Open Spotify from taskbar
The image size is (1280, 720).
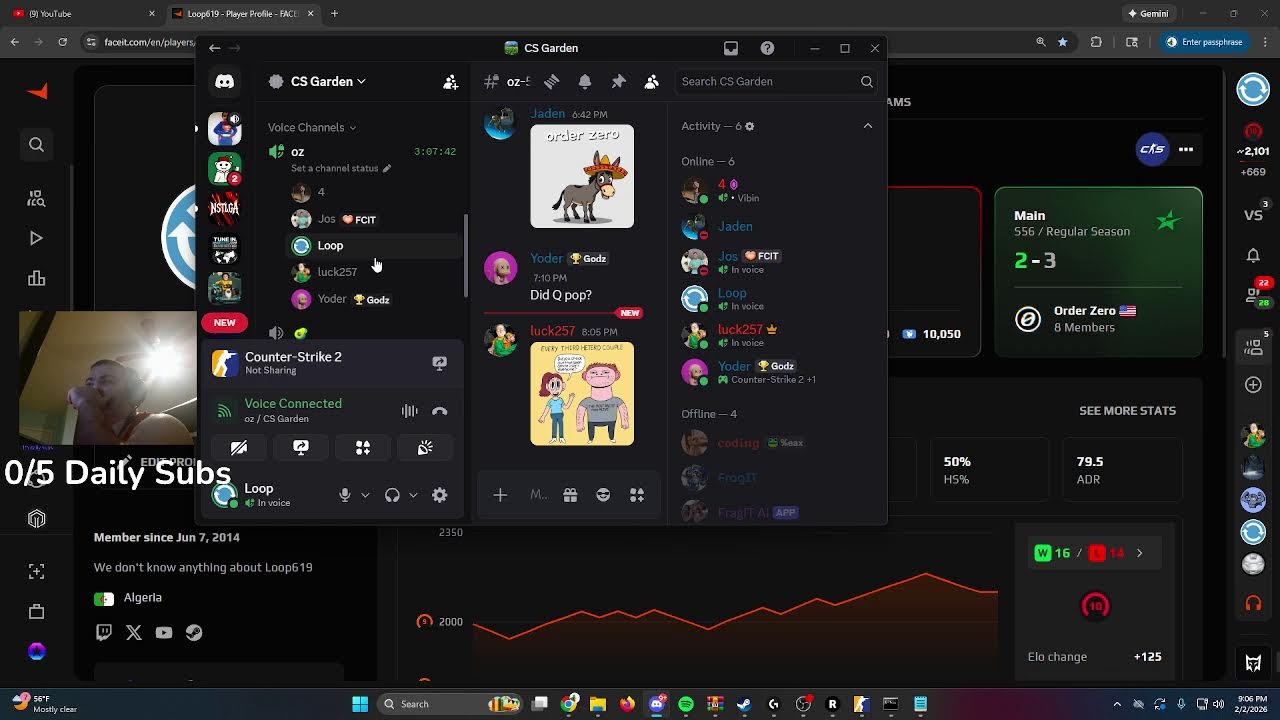pyautogui.click(x=686, y=704)
